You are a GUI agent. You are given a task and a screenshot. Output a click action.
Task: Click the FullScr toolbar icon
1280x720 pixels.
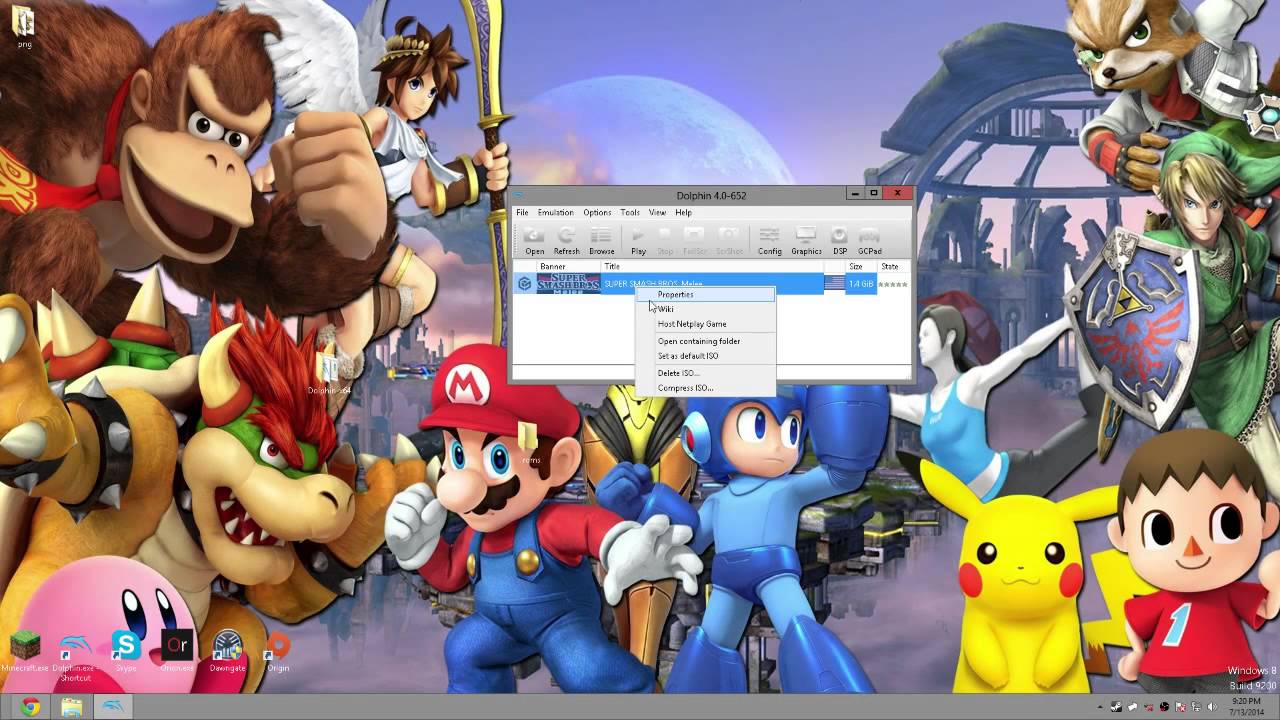click(694, 240)
